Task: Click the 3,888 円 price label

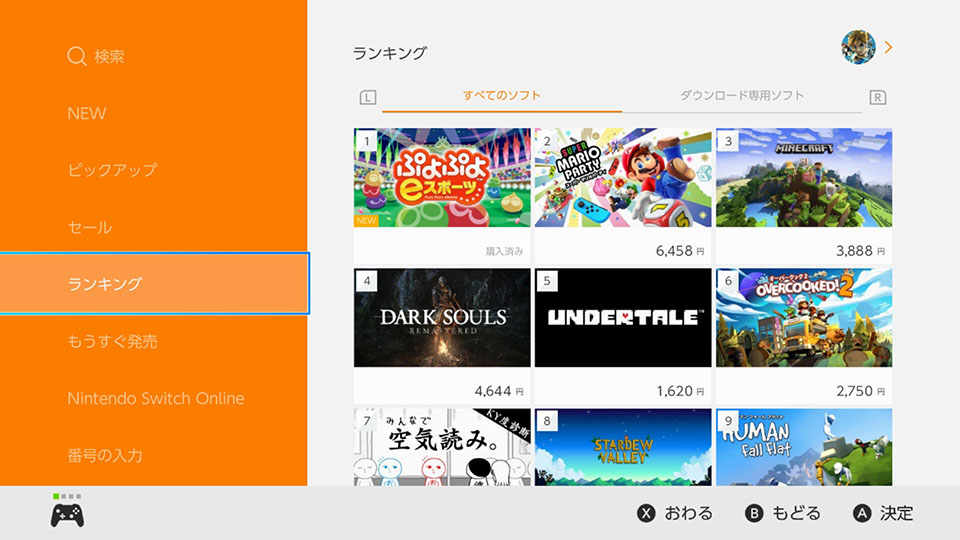Action: point(860,251)
